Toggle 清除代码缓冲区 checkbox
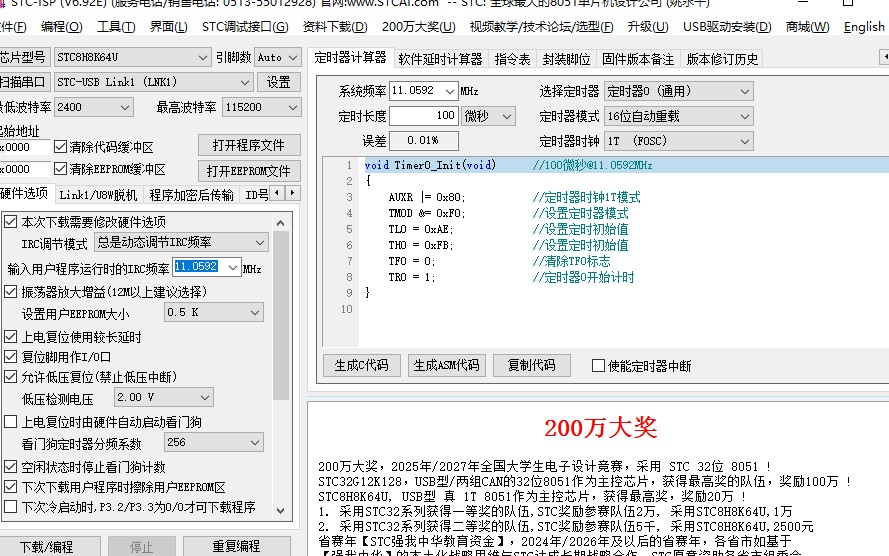 pos(60,147)
